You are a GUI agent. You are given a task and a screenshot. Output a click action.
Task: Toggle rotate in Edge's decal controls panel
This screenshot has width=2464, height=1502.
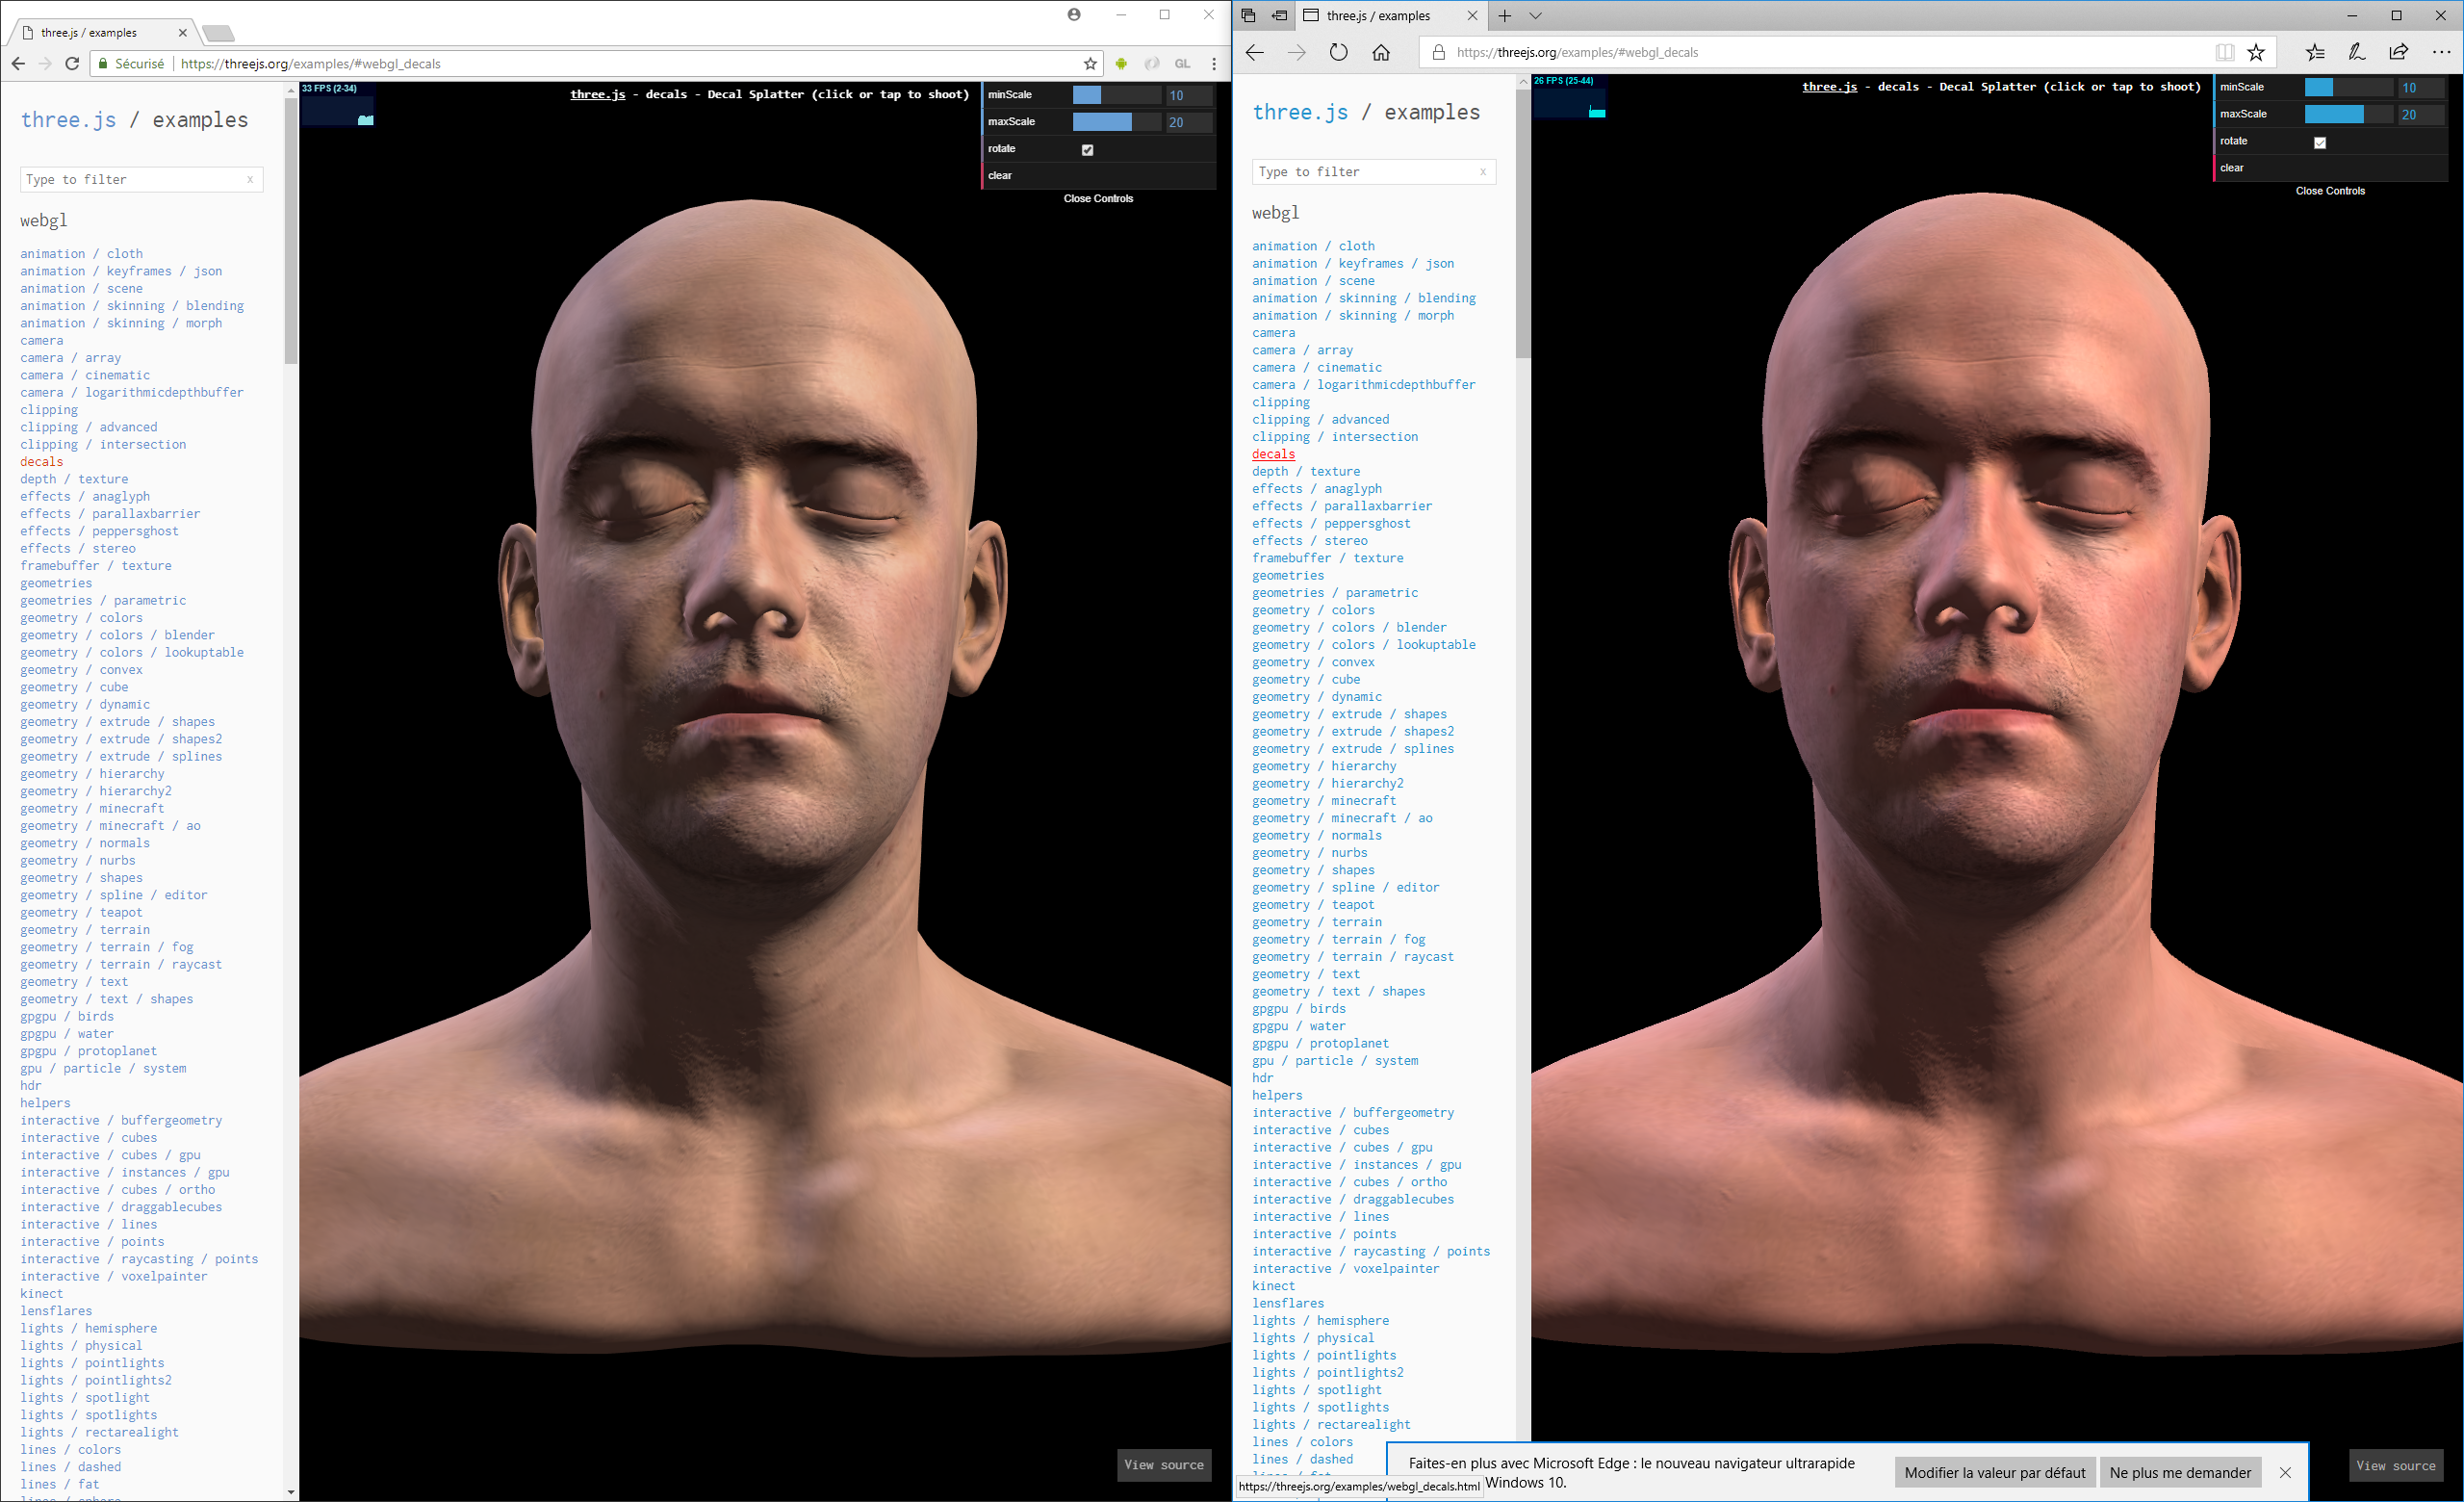click(x=2322, y=142)
